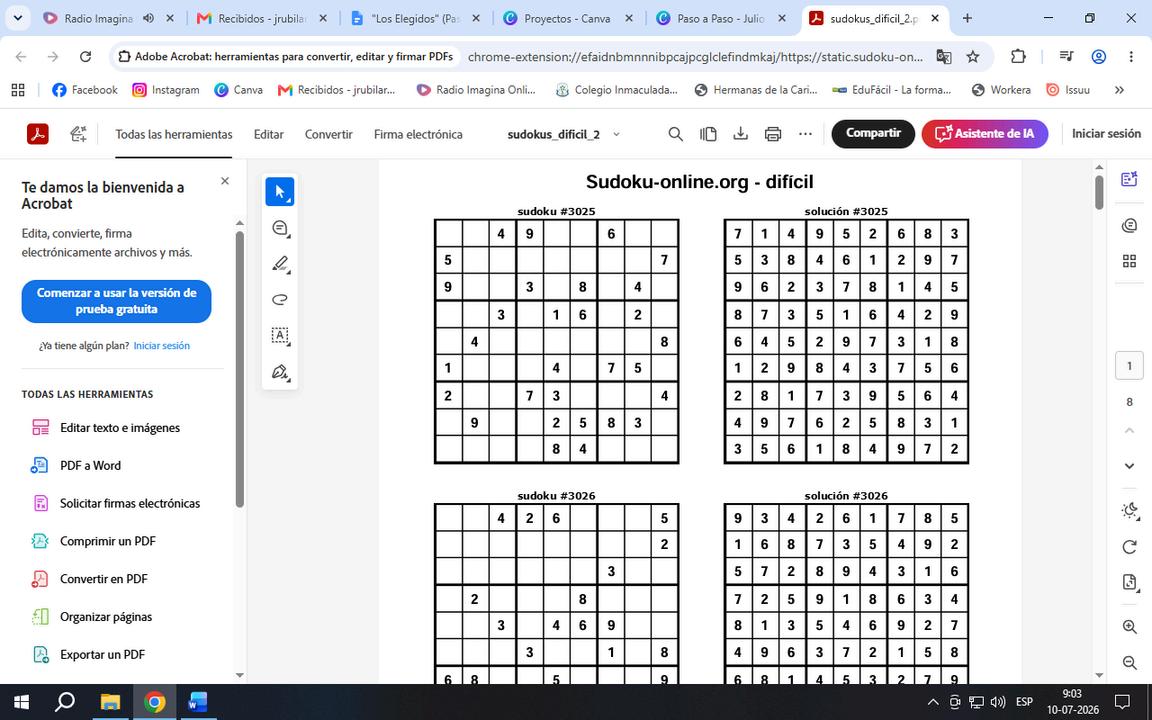Click the Iniciar sesión link in welcome panel
The width and height of the screenshot is (1152, 720).
point(162,345)
